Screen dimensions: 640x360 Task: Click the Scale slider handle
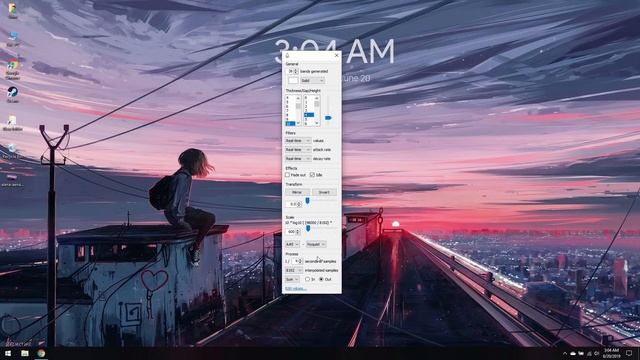coord(308,229)
